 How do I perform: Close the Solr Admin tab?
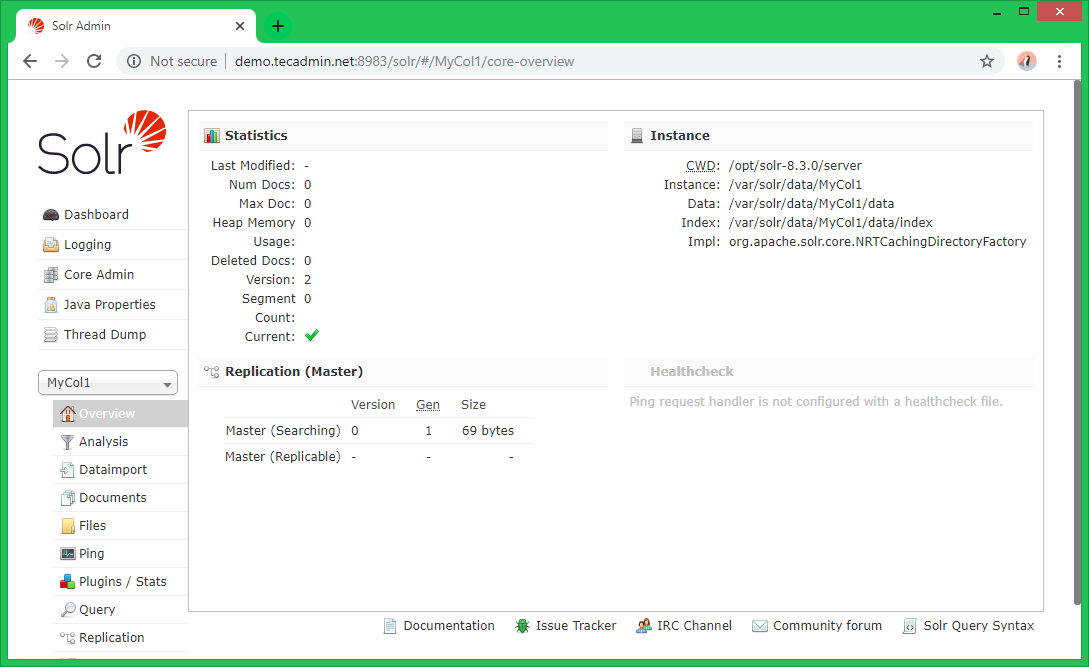[240, 26]
